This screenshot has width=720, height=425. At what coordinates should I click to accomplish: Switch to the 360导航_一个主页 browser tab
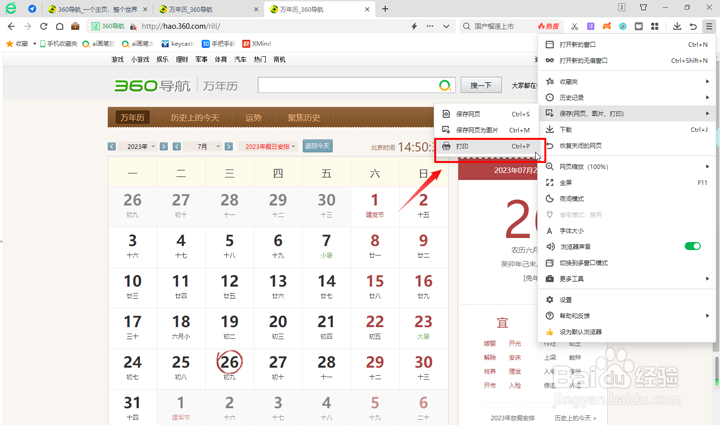coord(98,9)
